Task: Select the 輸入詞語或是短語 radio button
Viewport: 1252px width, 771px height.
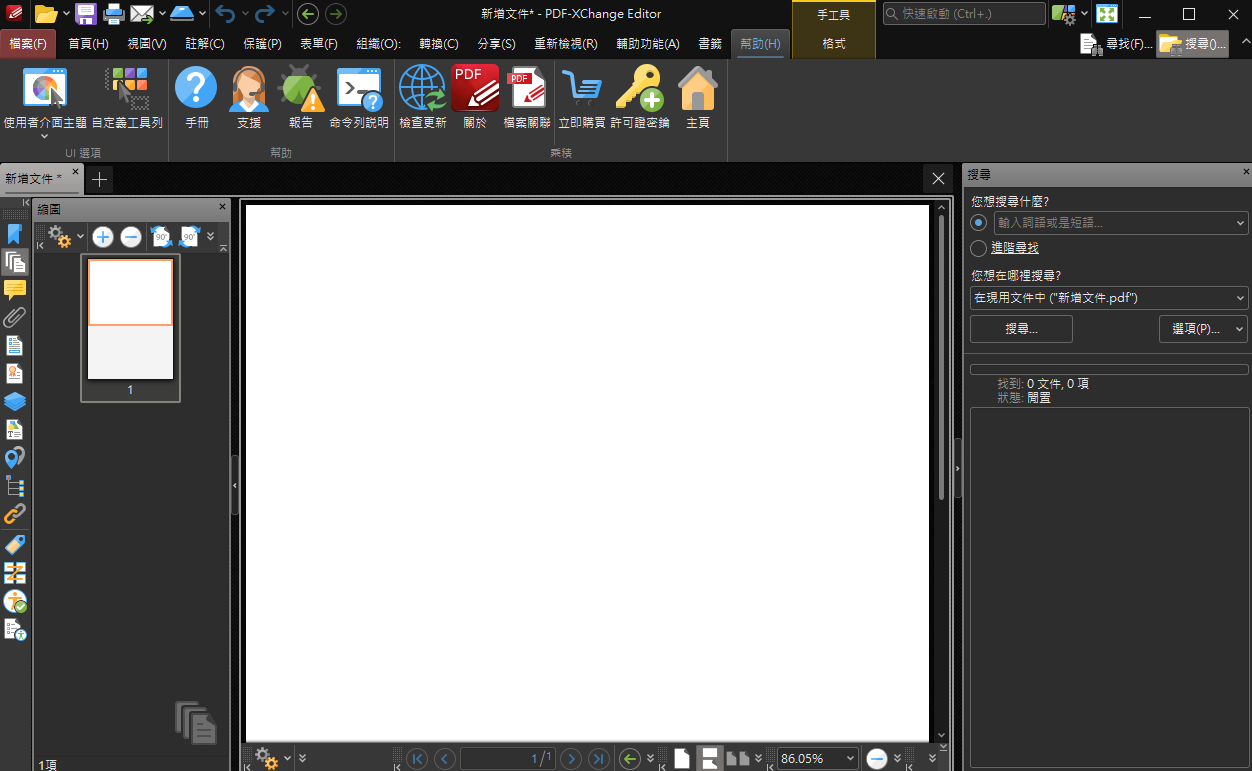Action: [x=977, y=222]
